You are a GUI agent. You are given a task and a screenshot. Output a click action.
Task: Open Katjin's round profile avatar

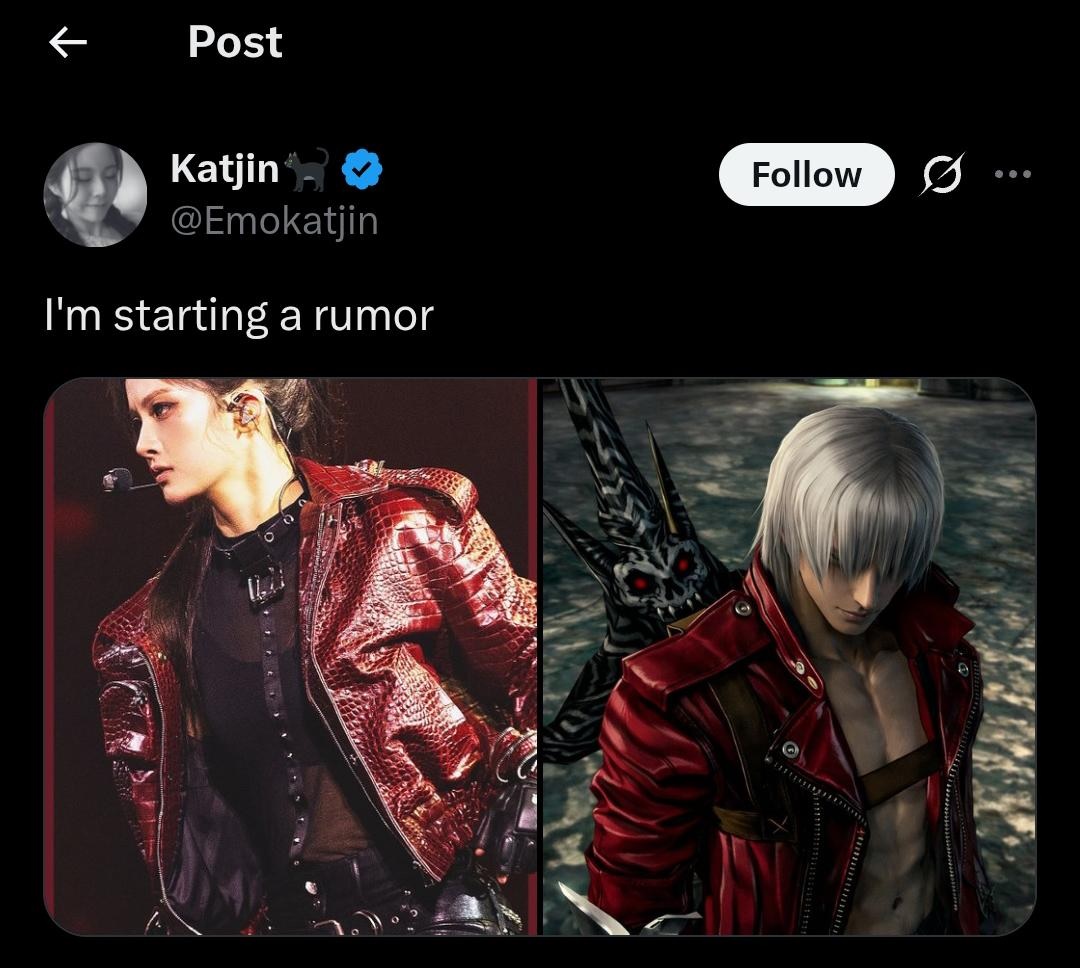point(95,194)
